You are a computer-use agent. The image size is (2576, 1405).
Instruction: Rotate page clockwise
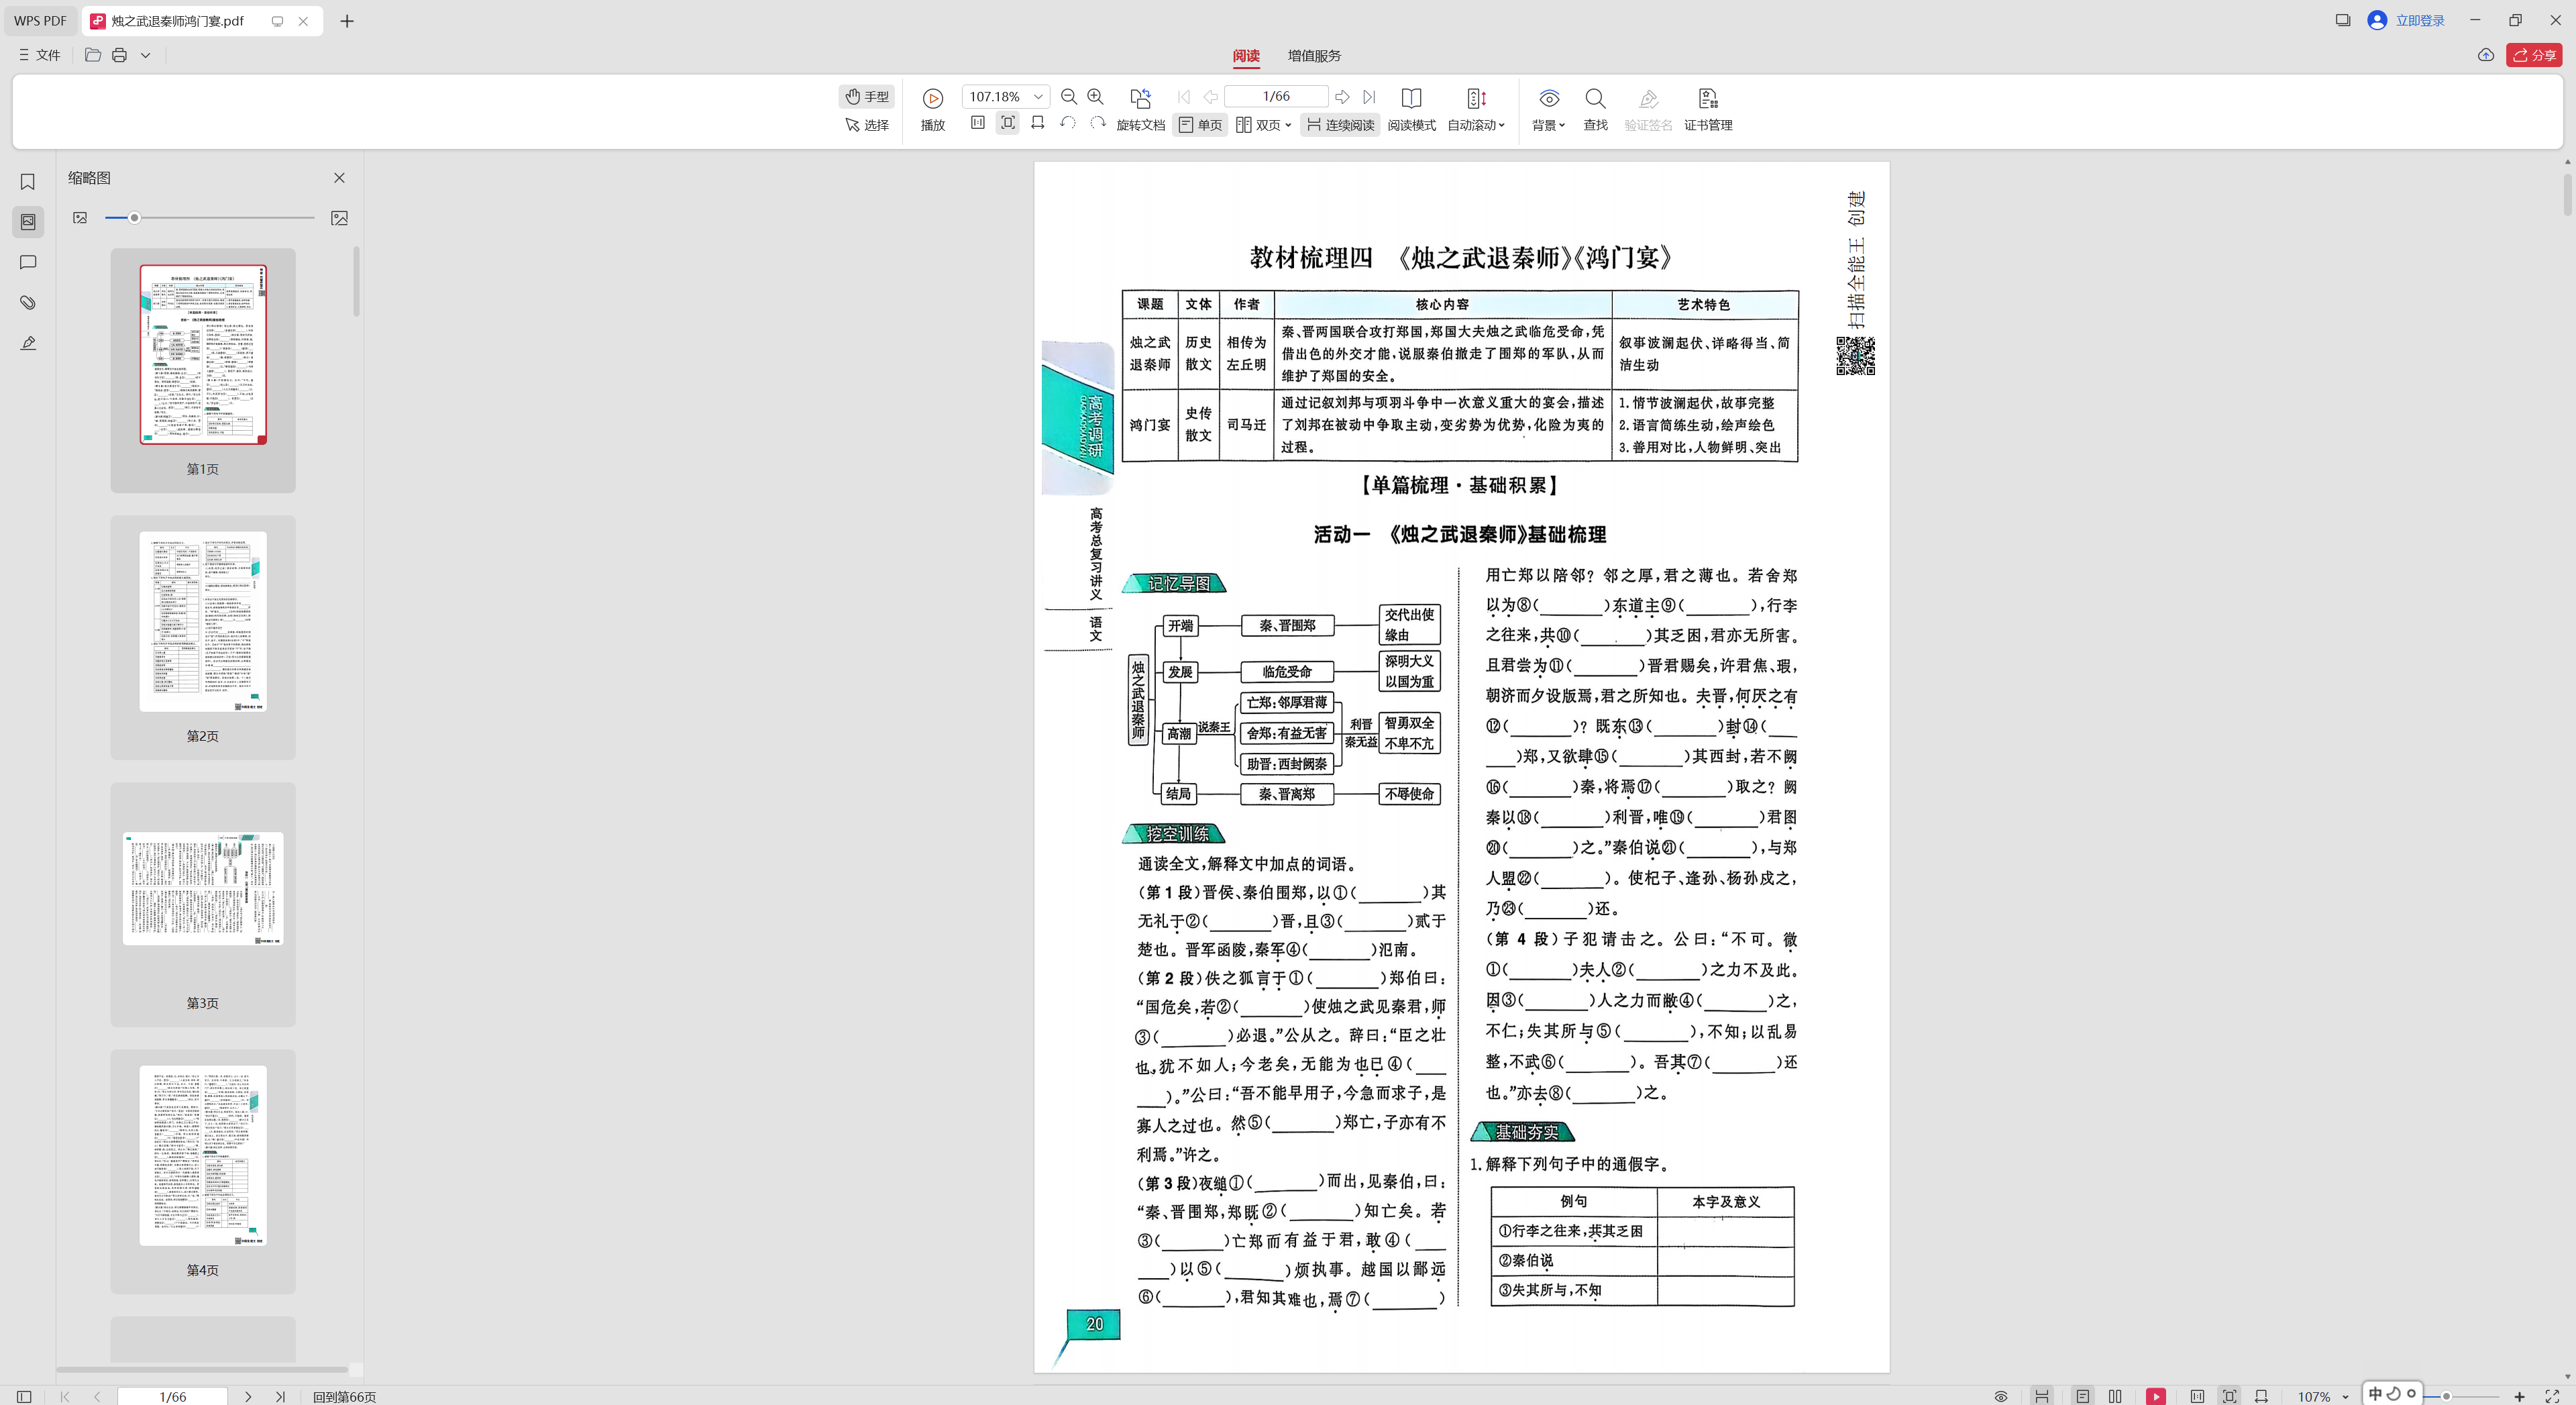[1097, 123]
